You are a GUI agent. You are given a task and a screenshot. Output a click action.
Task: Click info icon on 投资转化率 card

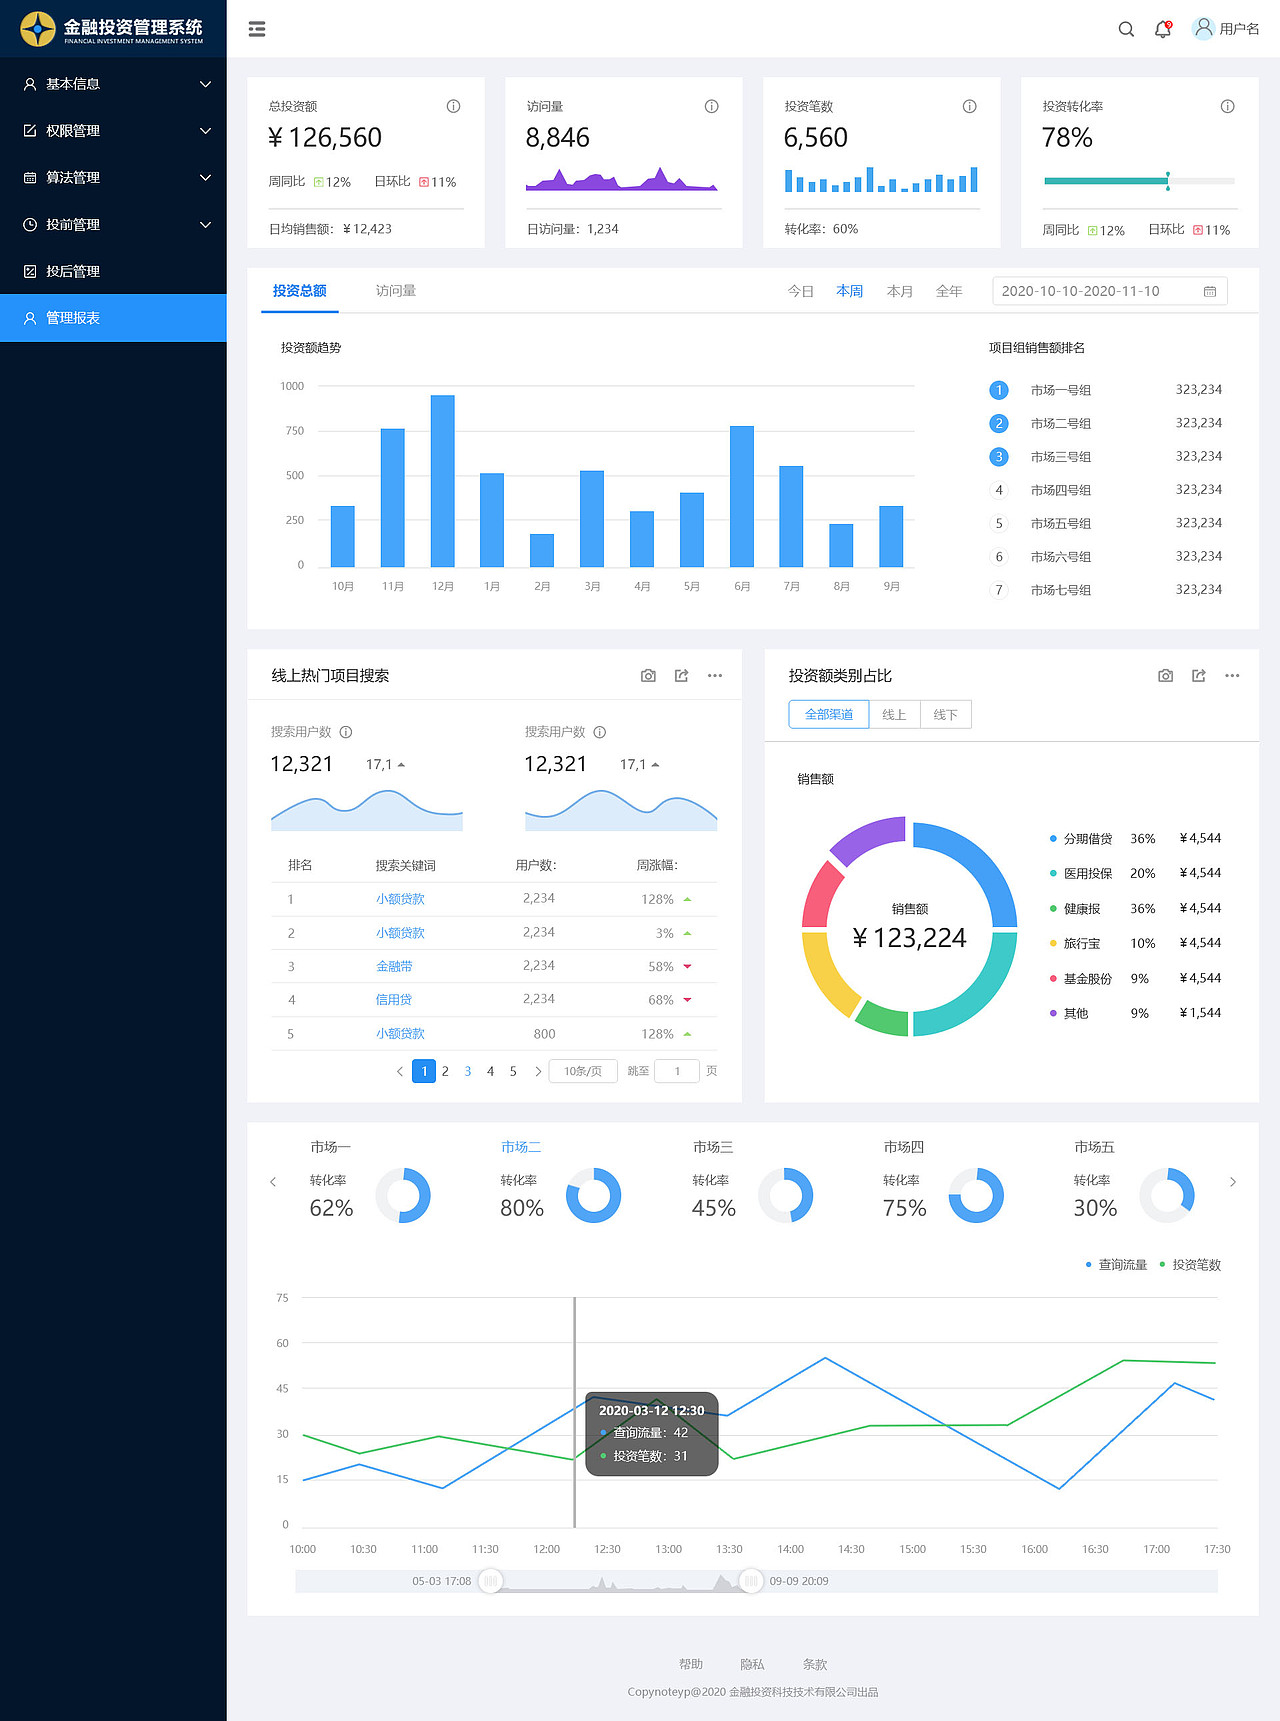[1227, 106]
